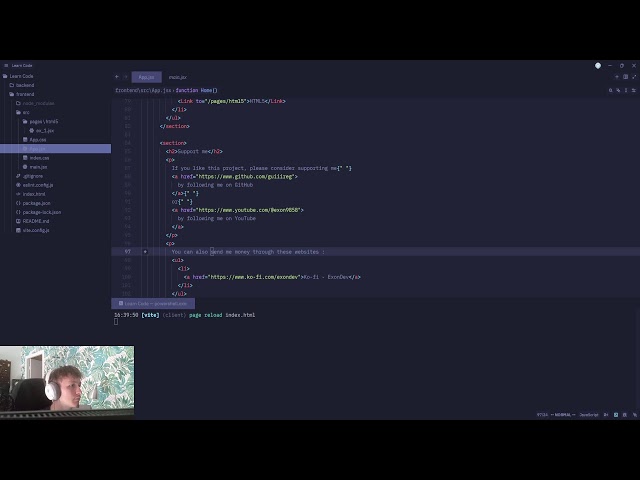Screen dimensions: 640x480
Task: Click the round avatar icon in title bar
Action: click(x=598, y=65)
